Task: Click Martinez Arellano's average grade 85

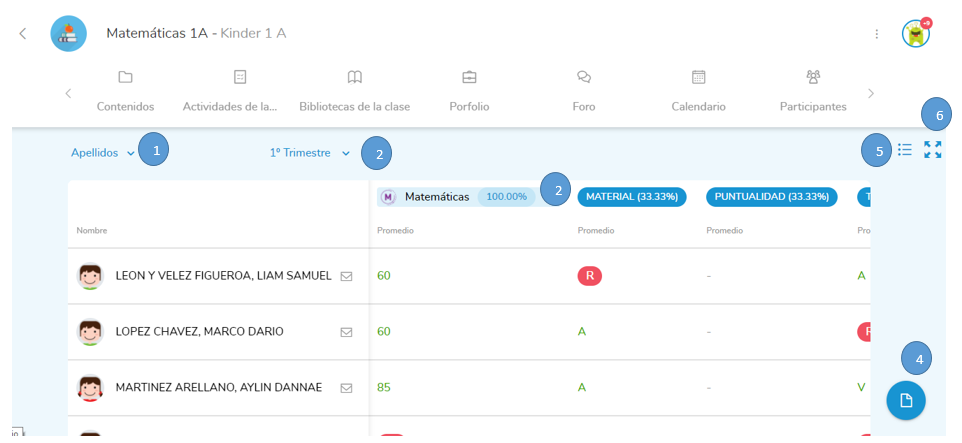Action: pos(384,388)
